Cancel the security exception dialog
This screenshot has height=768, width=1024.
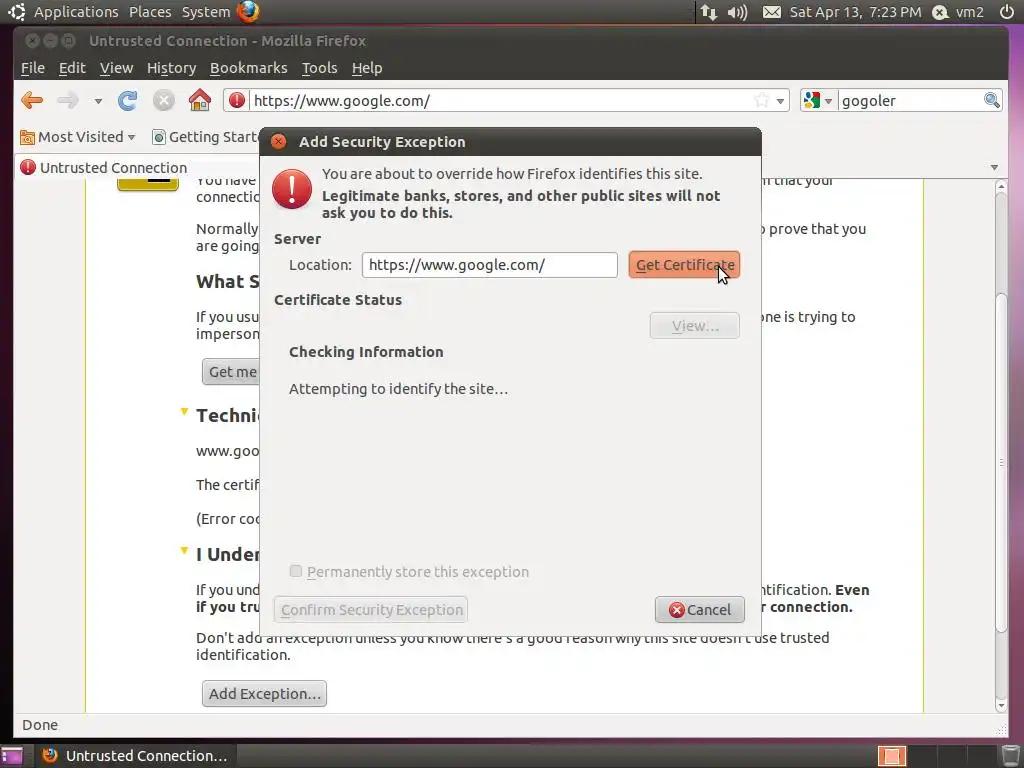700,610
